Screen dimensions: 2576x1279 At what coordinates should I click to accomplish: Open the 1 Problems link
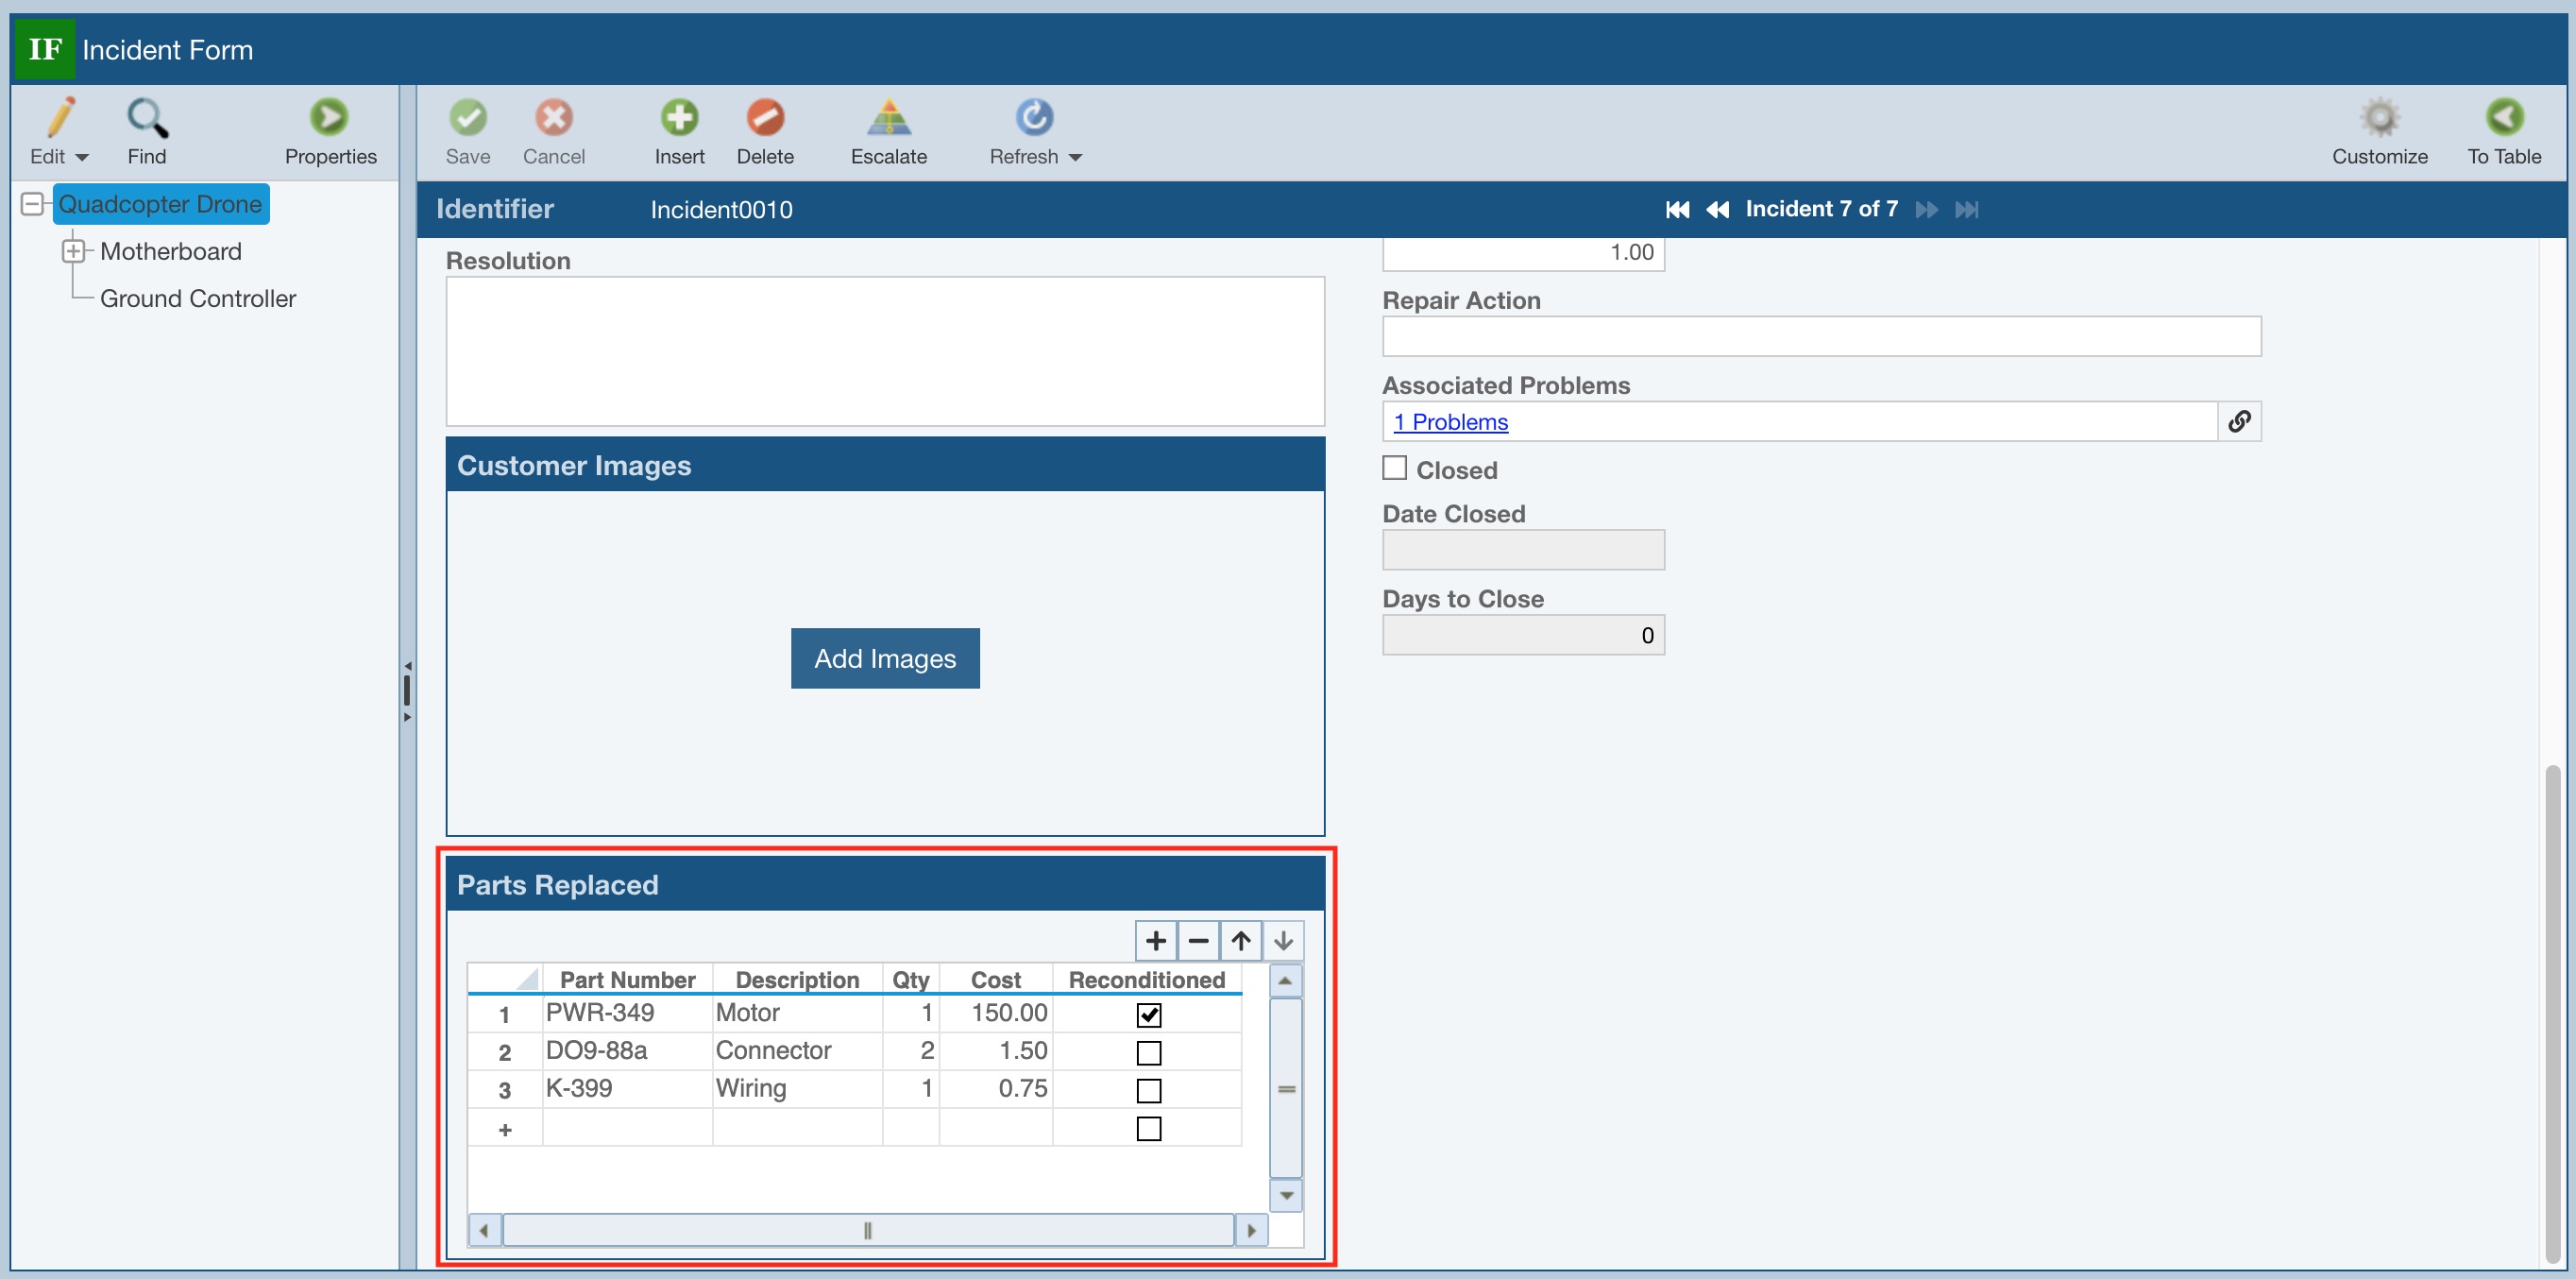1450,422
